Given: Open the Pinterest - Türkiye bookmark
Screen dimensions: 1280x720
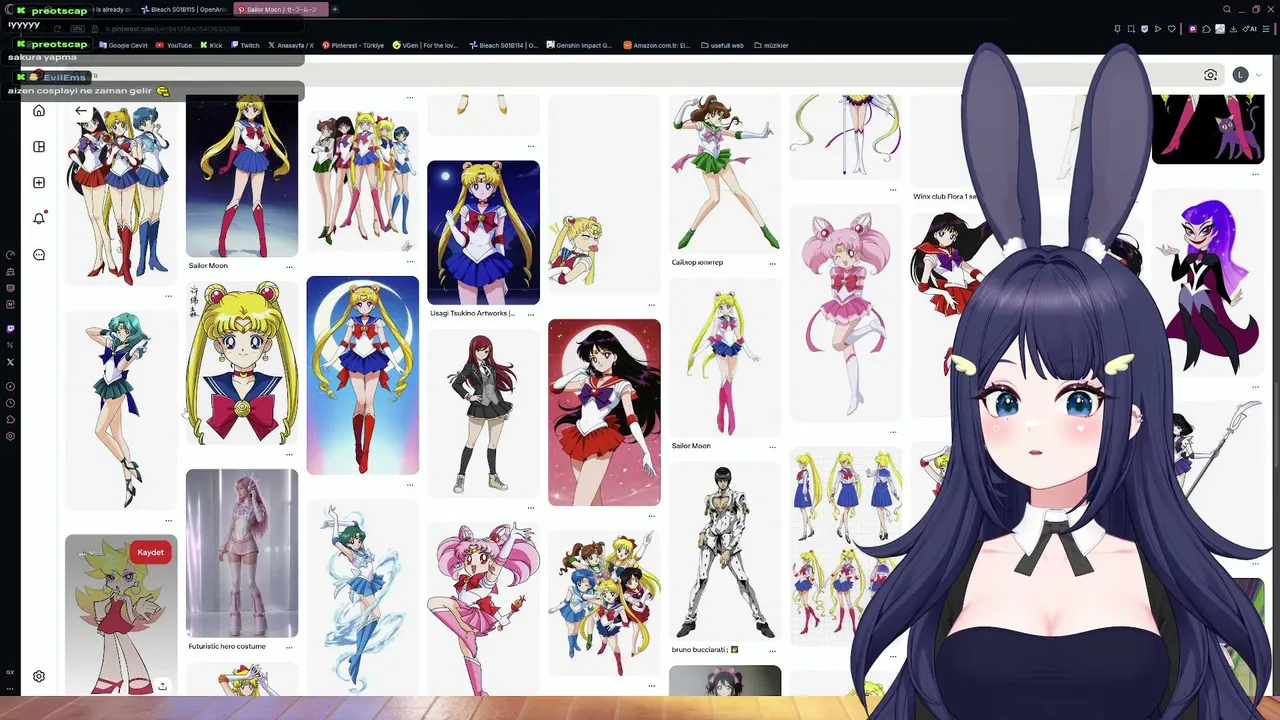Looking at the screenshot, I should point(352,45).
